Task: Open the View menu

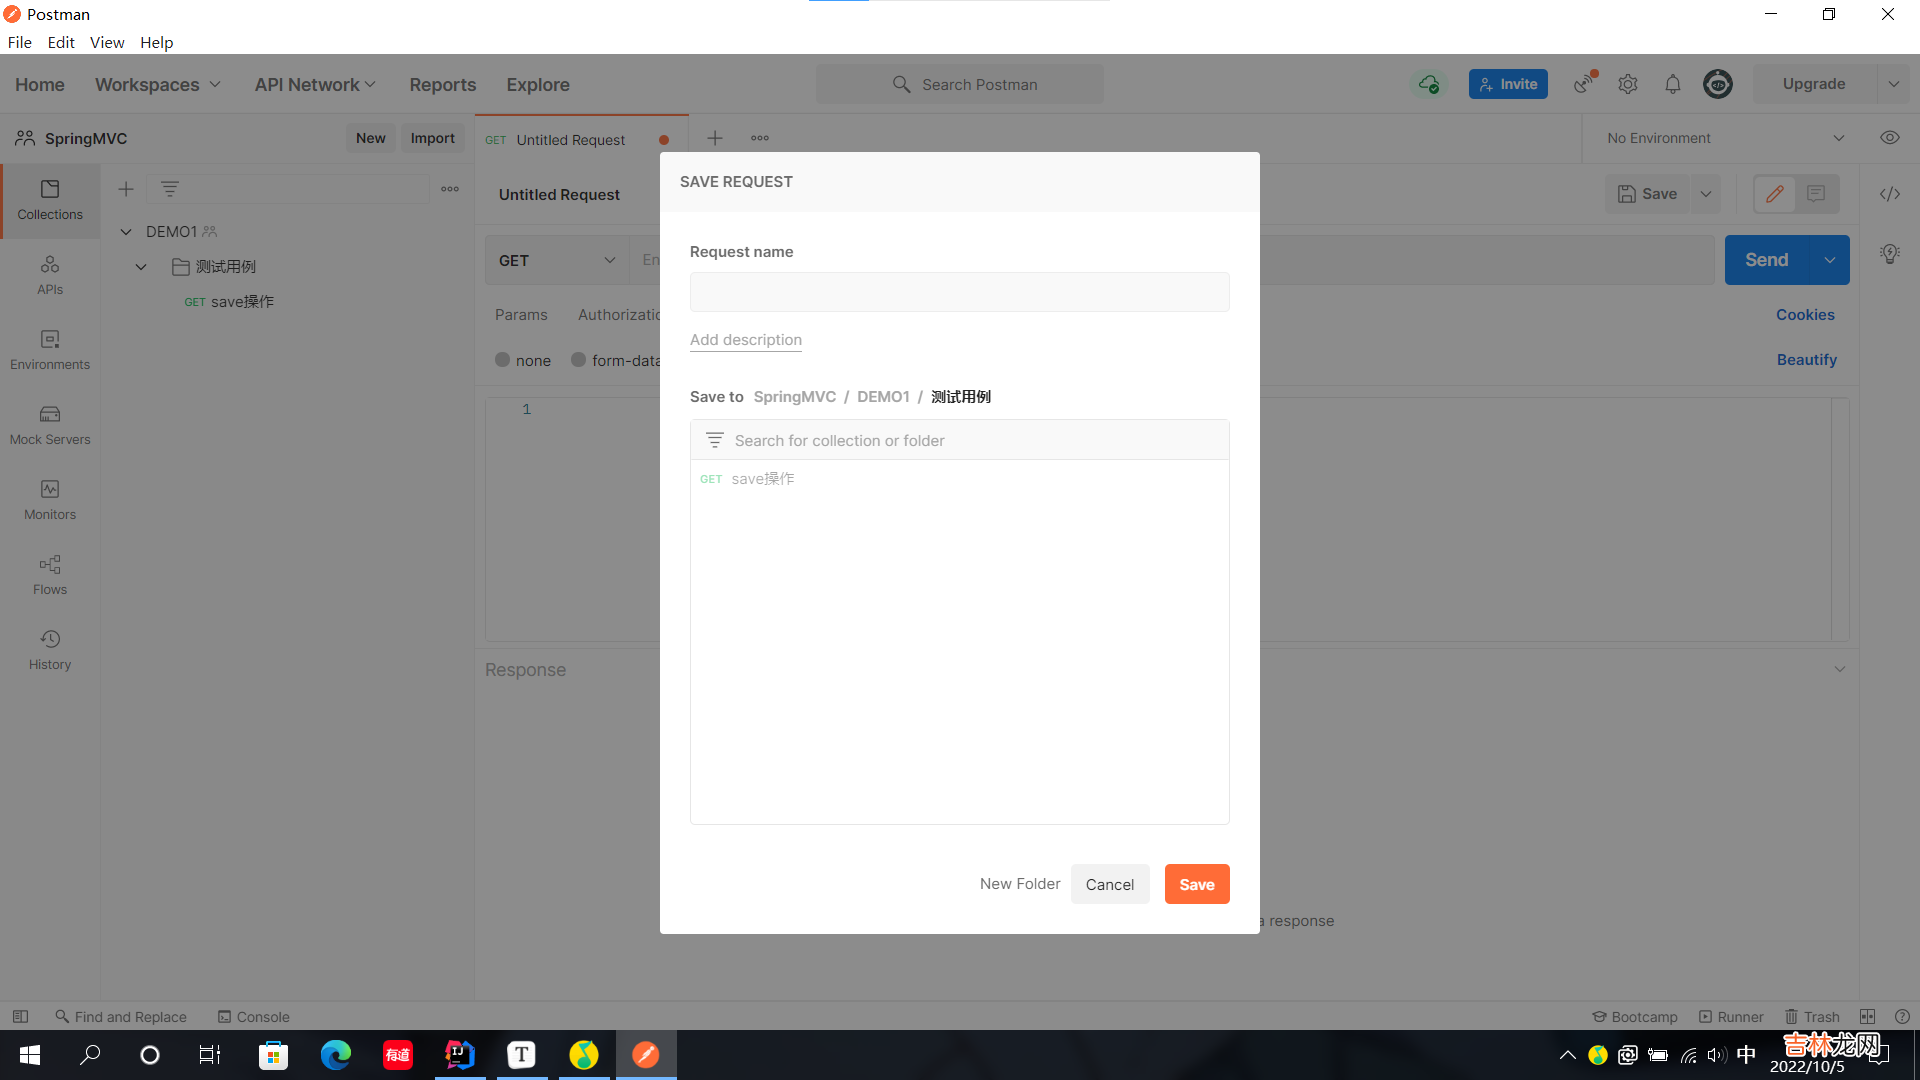Action: click(106, 42)
